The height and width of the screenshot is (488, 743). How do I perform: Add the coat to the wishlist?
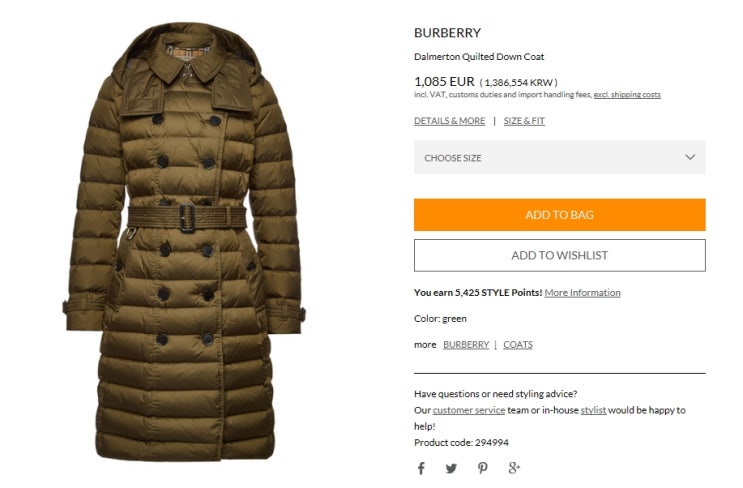[x=560, y=255]
